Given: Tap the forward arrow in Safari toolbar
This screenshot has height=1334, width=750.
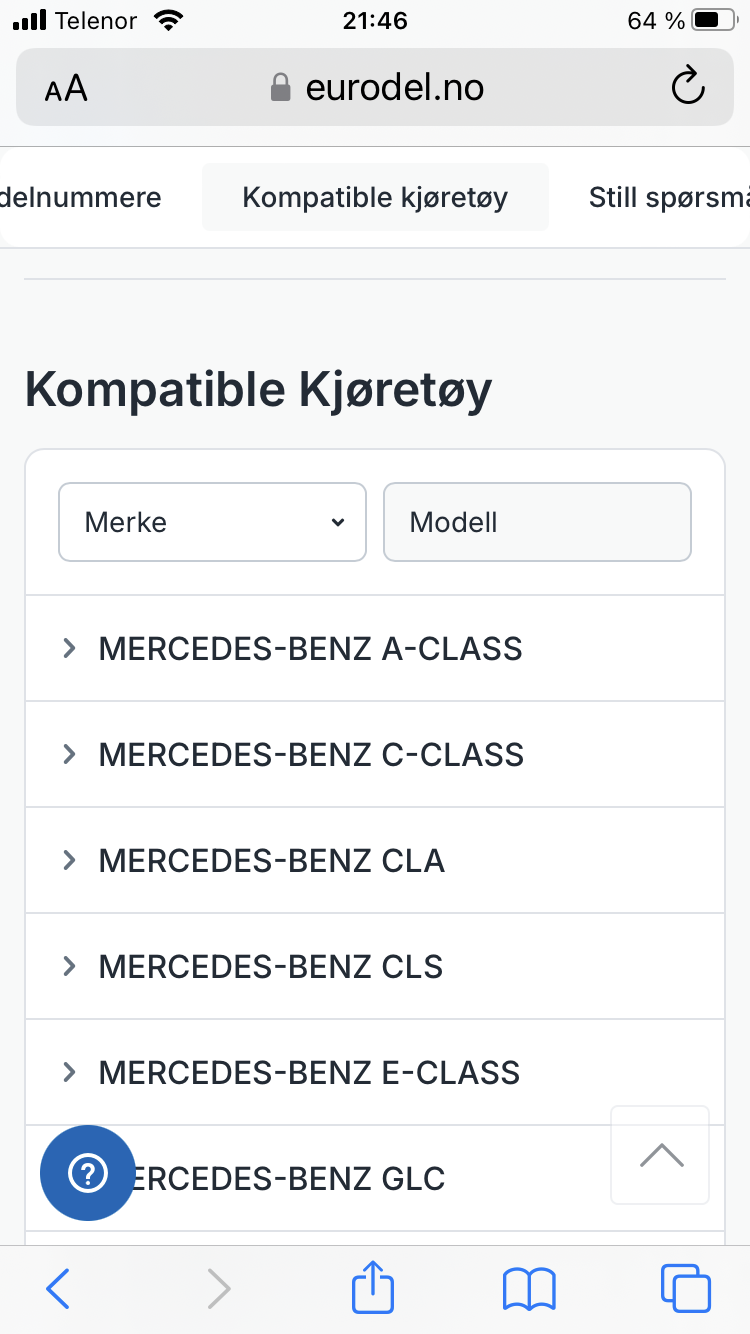Looking at the screenshot, I should (x=218, y=1288).
